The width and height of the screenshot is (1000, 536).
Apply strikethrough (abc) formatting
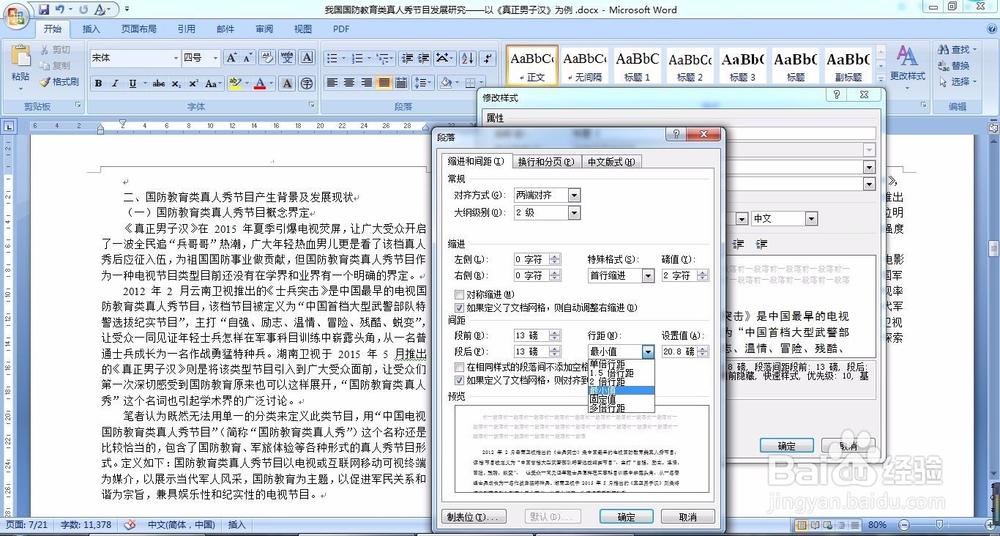click(159, 84)
